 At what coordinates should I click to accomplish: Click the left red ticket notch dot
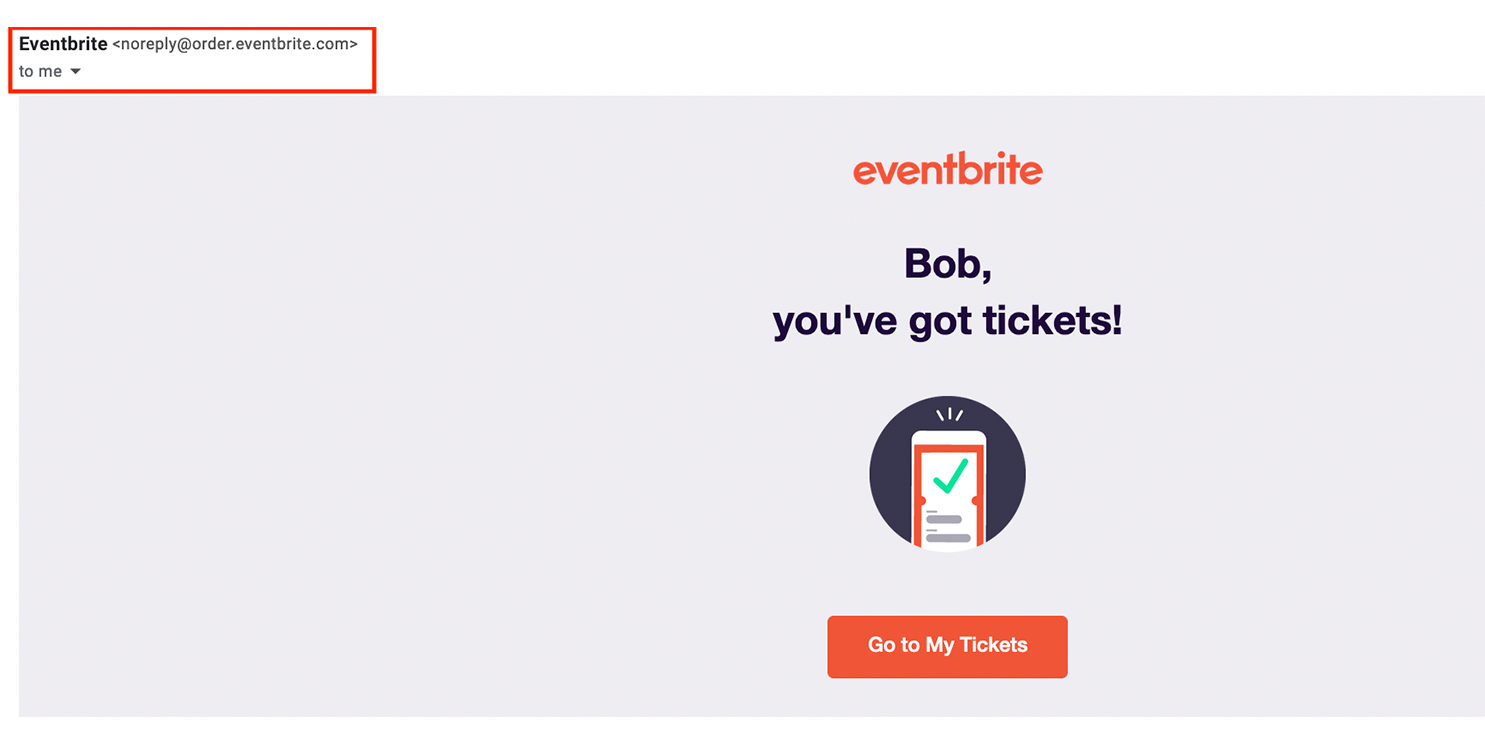(920, 499)
